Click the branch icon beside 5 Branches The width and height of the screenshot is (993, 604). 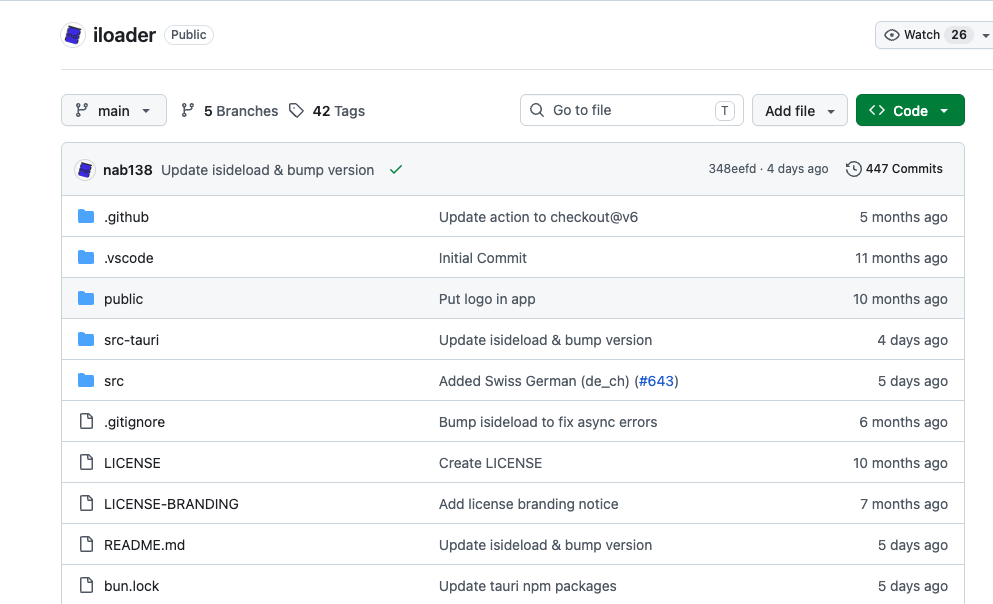[187, 111]
